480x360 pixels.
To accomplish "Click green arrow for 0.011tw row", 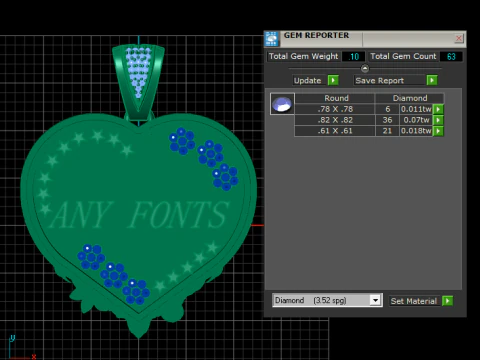I will (438, 109).
